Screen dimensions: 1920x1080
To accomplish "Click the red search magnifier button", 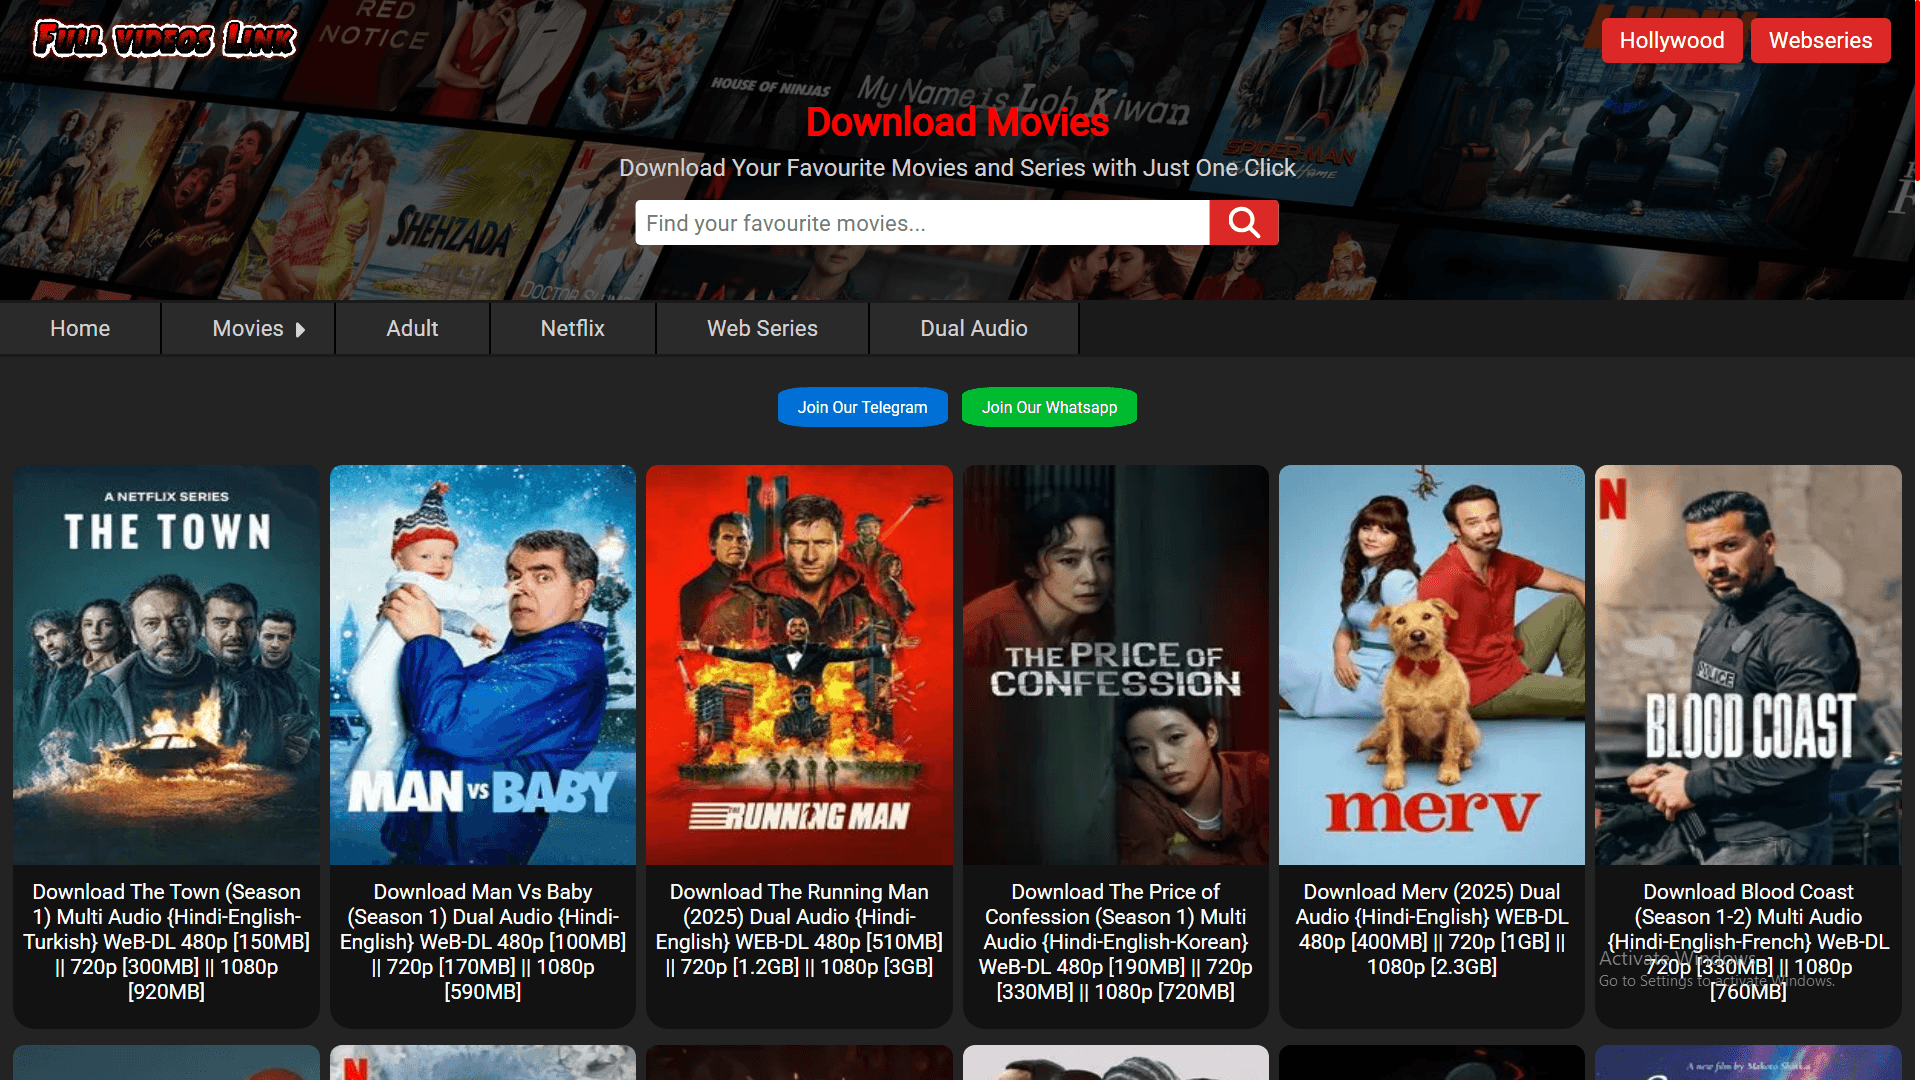I will tap(1244, 222).
